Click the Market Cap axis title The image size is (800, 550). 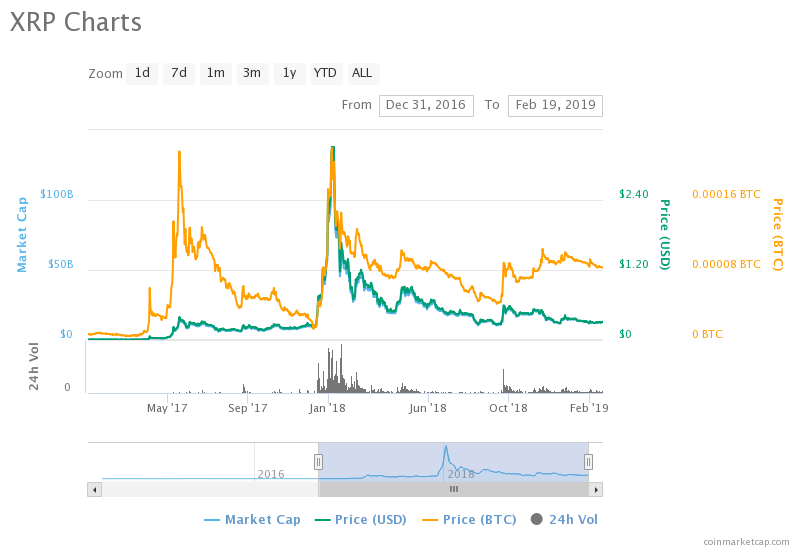click(21, 235)
